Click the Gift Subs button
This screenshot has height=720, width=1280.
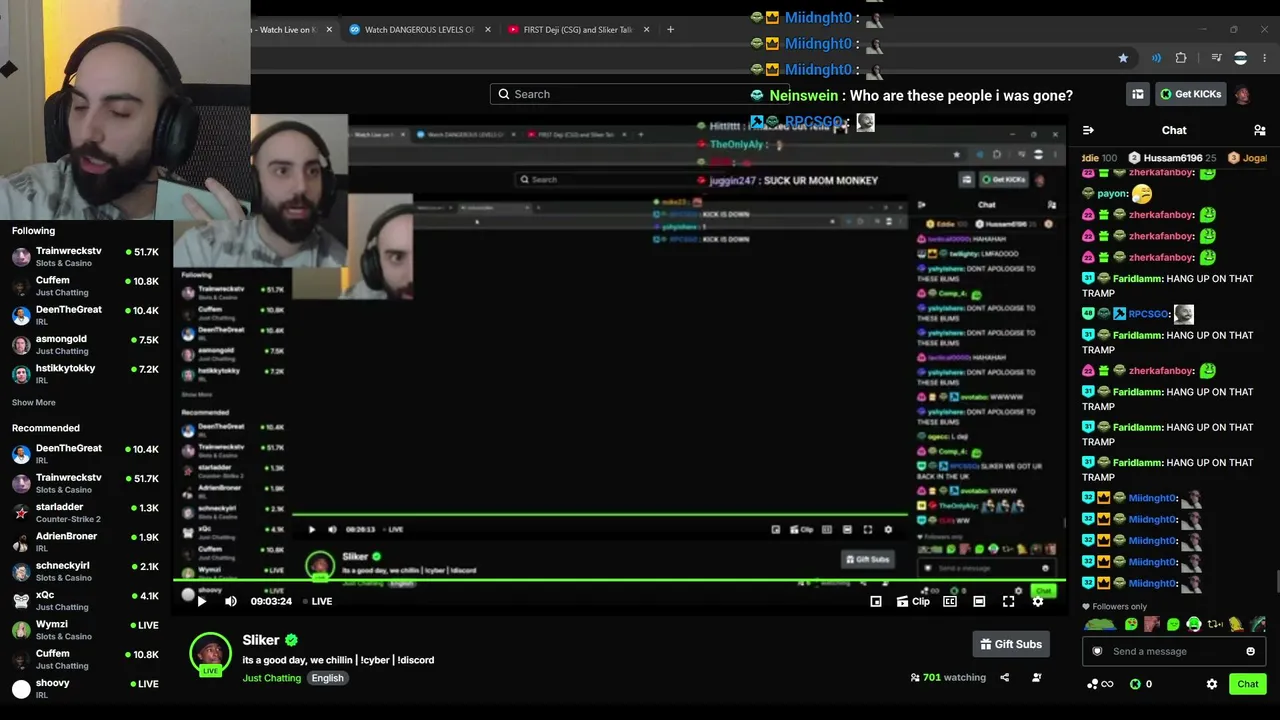point(1011,644)
